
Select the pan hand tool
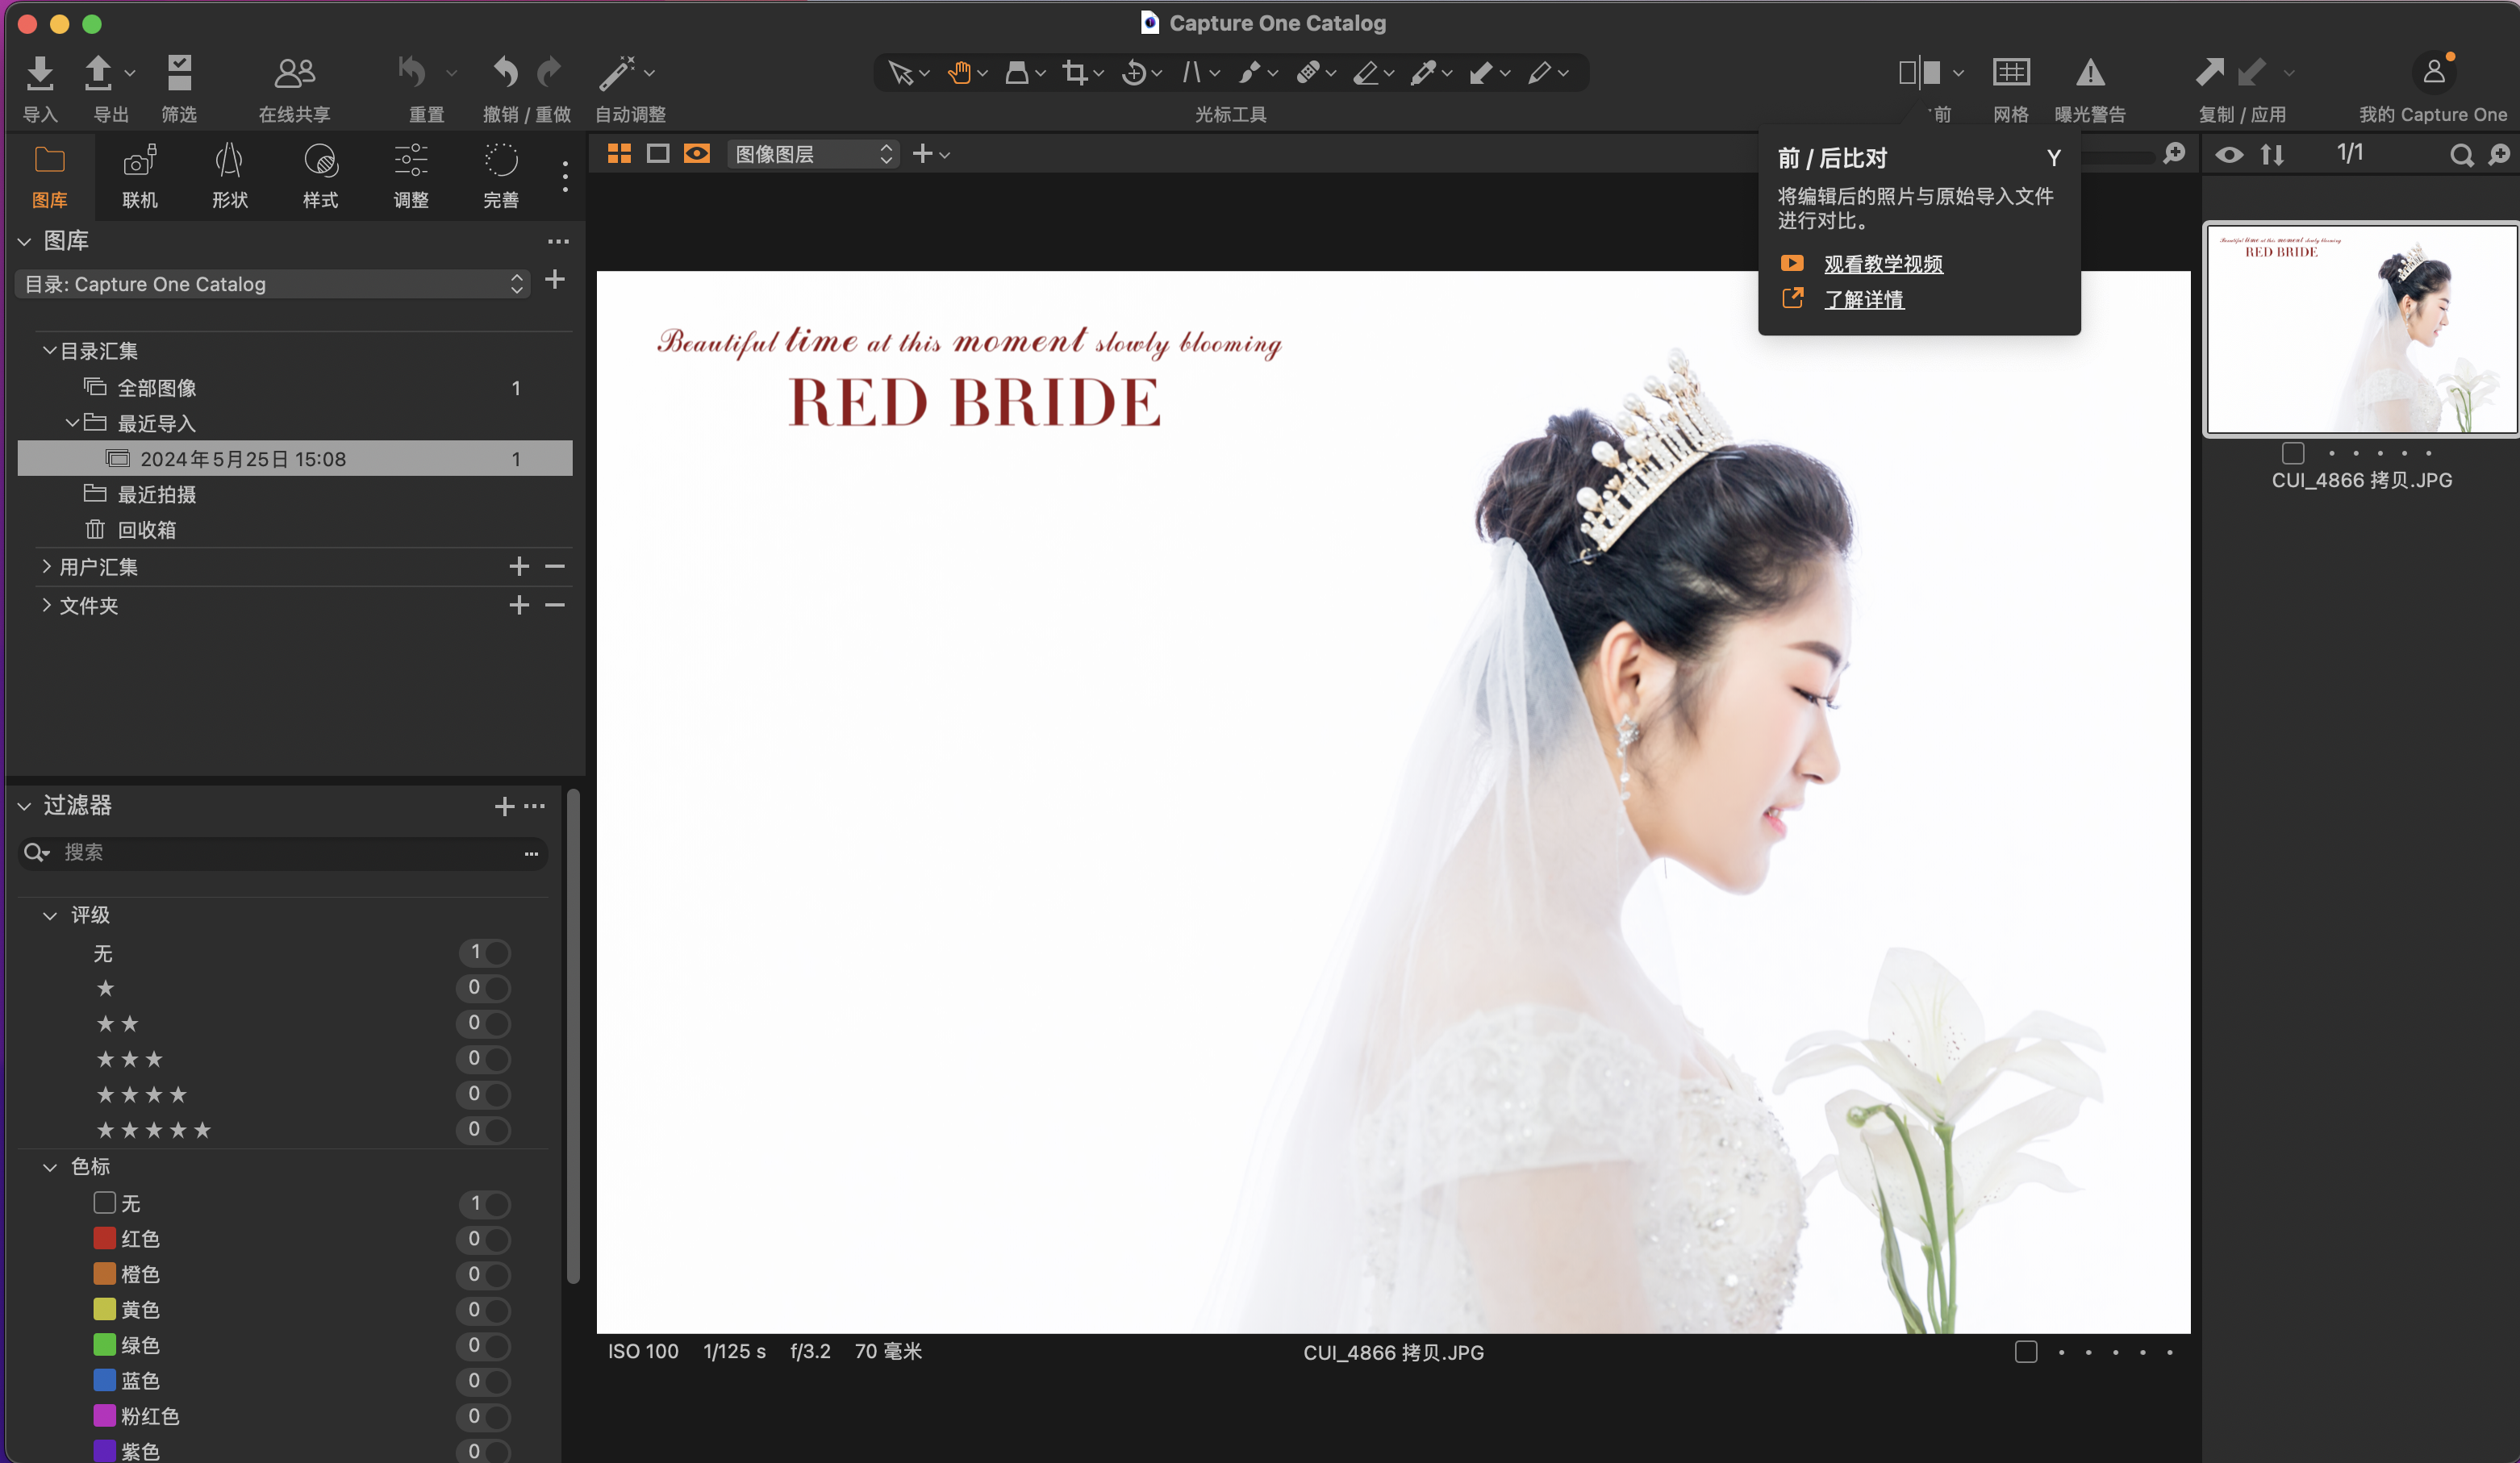[960, 72]
